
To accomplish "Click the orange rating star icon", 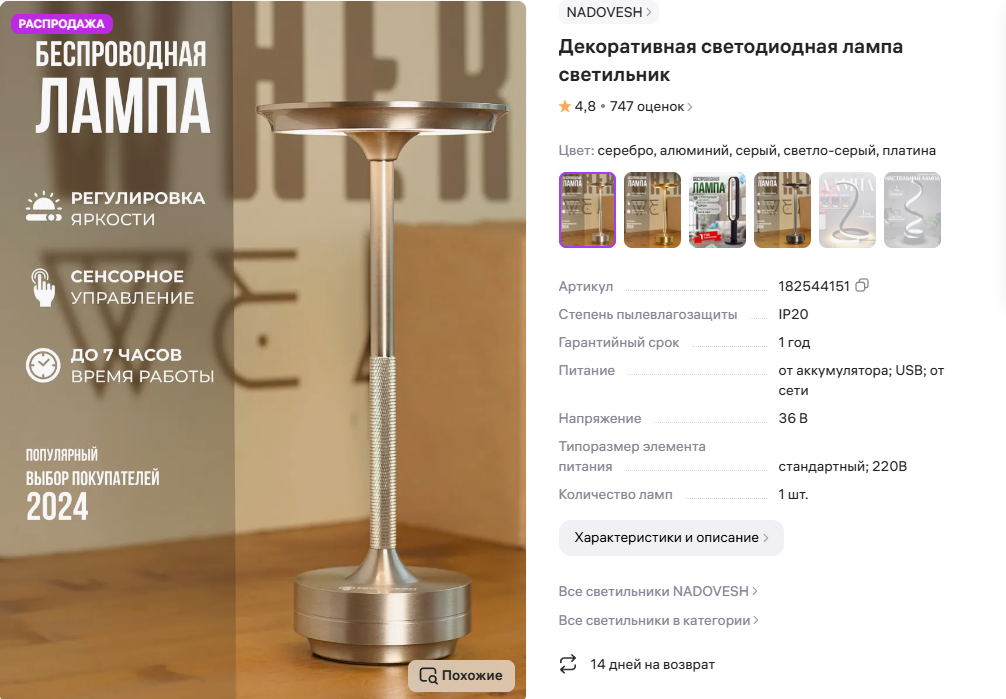I will (x=565, y=107).
